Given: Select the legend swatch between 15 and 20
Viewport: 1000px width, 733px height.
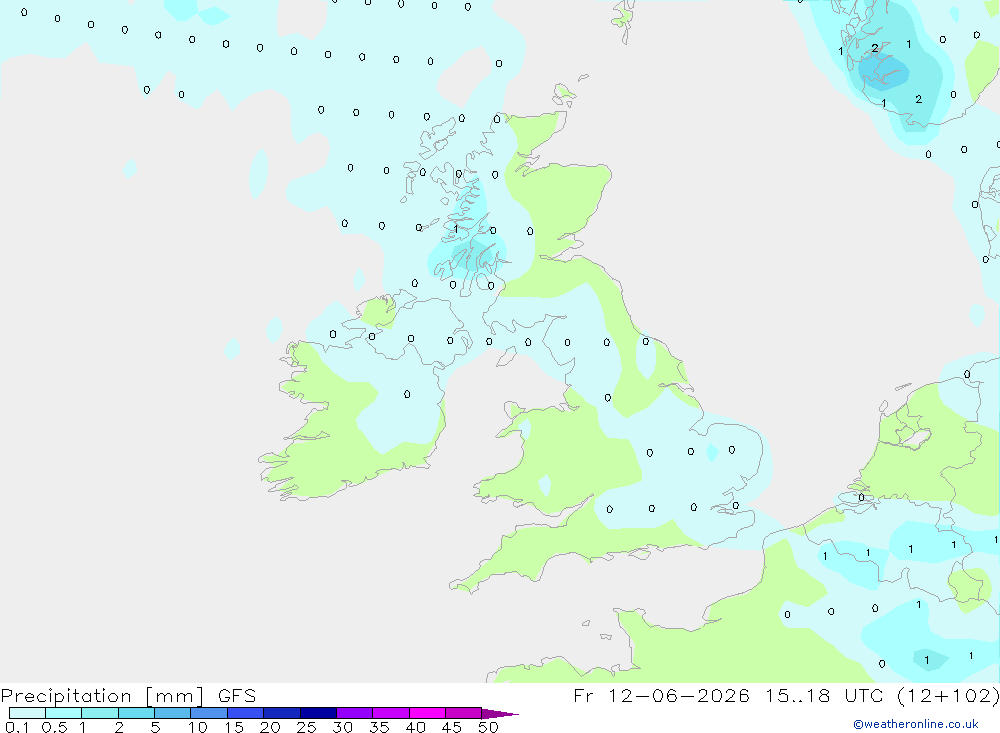Looking at the screenshot, I should (x=245, y=713).
